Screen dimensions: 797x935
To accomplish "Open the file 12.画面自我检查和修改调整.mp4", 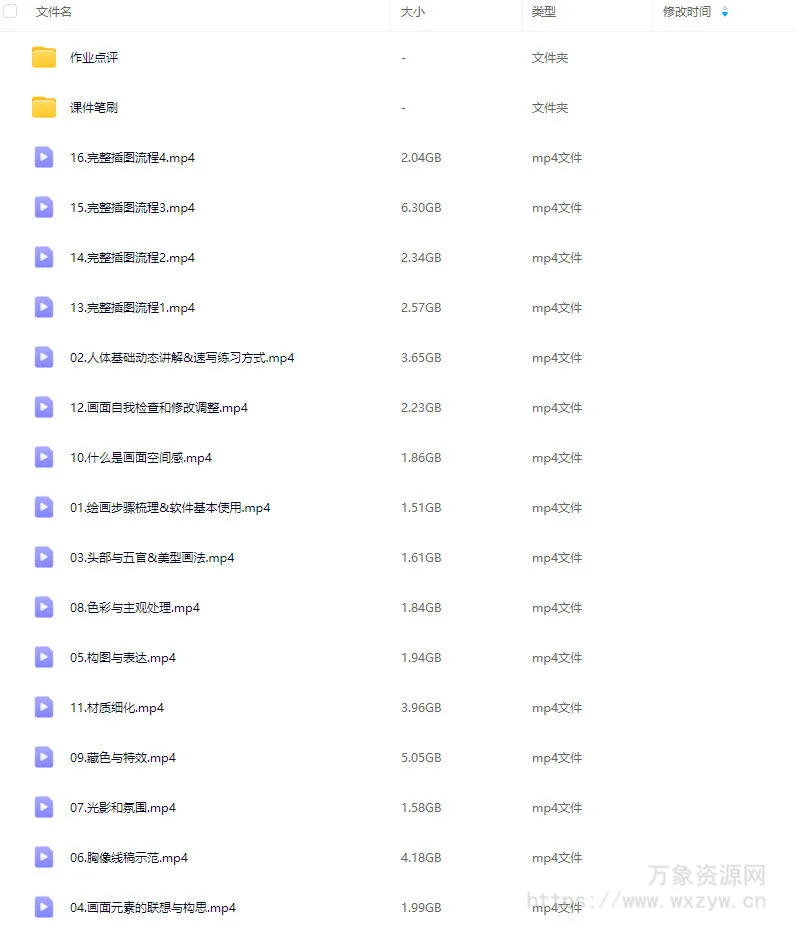I will click(x=159, y=408).
